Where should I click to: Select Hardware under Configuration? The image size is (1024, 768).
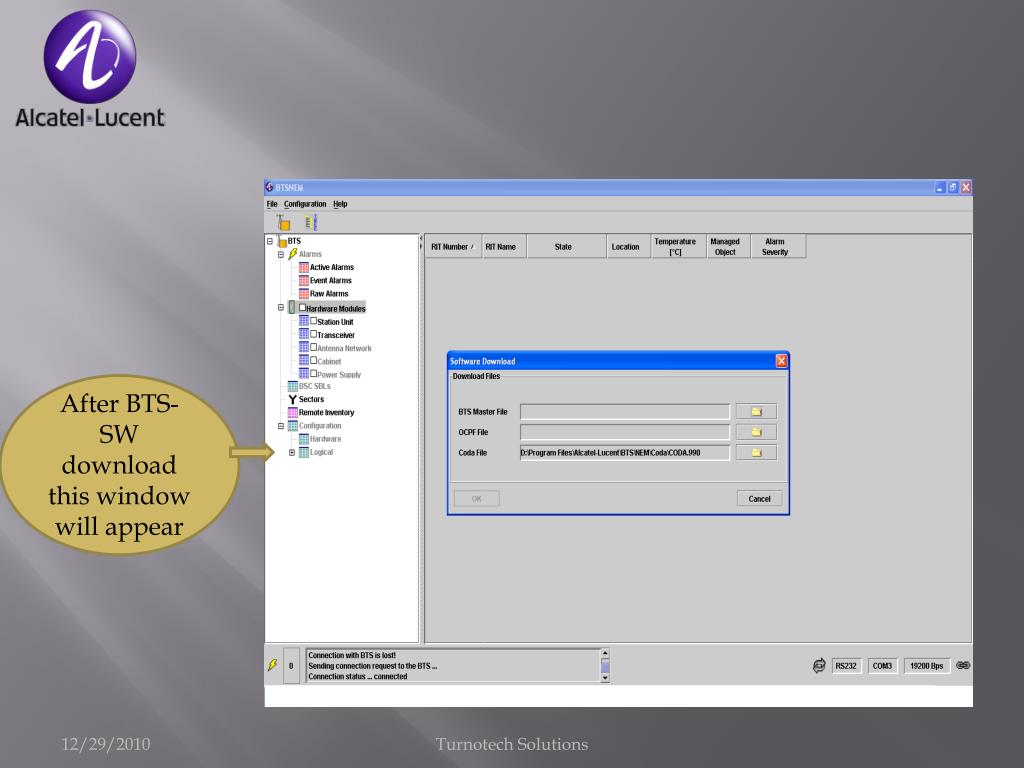325,439
